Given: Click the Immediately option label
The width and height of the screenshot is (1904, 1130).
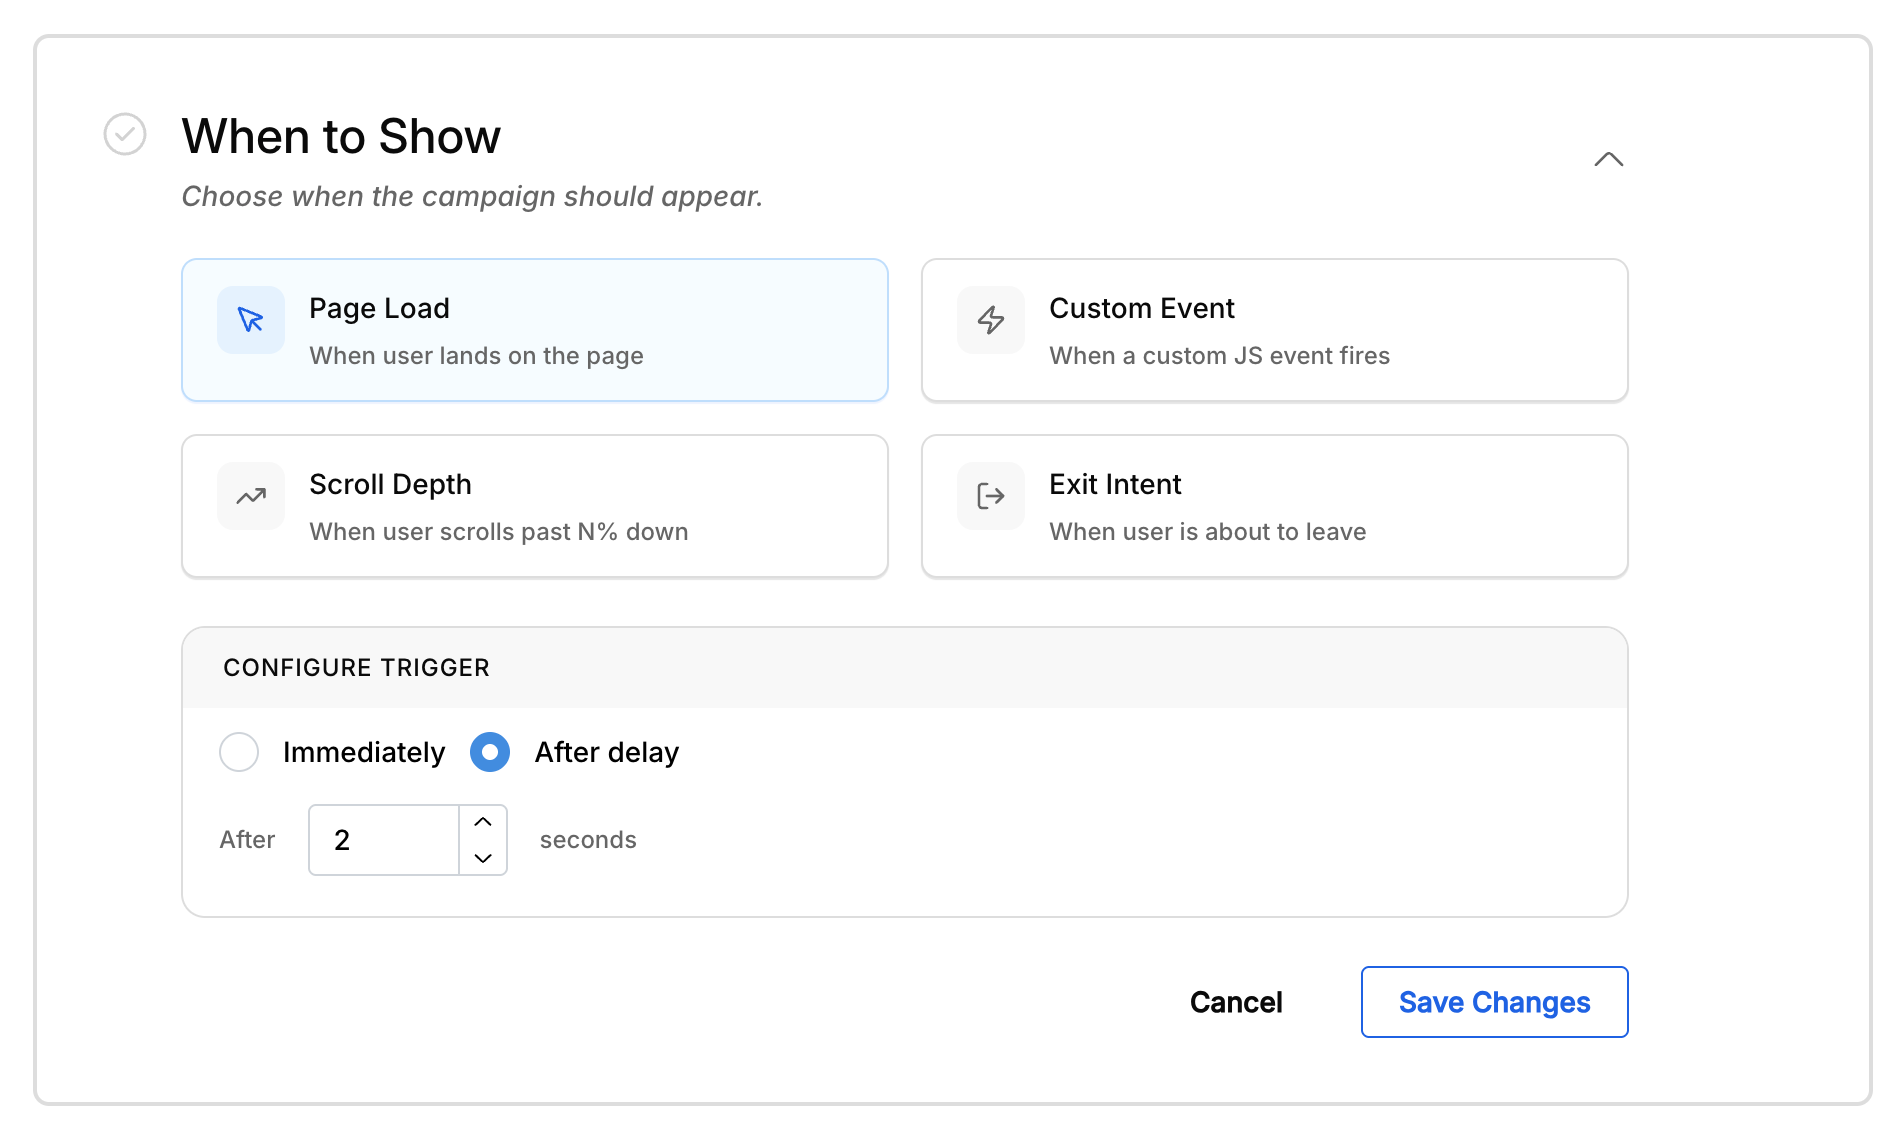Looking at the screenshot, I should tap(364, 752).
